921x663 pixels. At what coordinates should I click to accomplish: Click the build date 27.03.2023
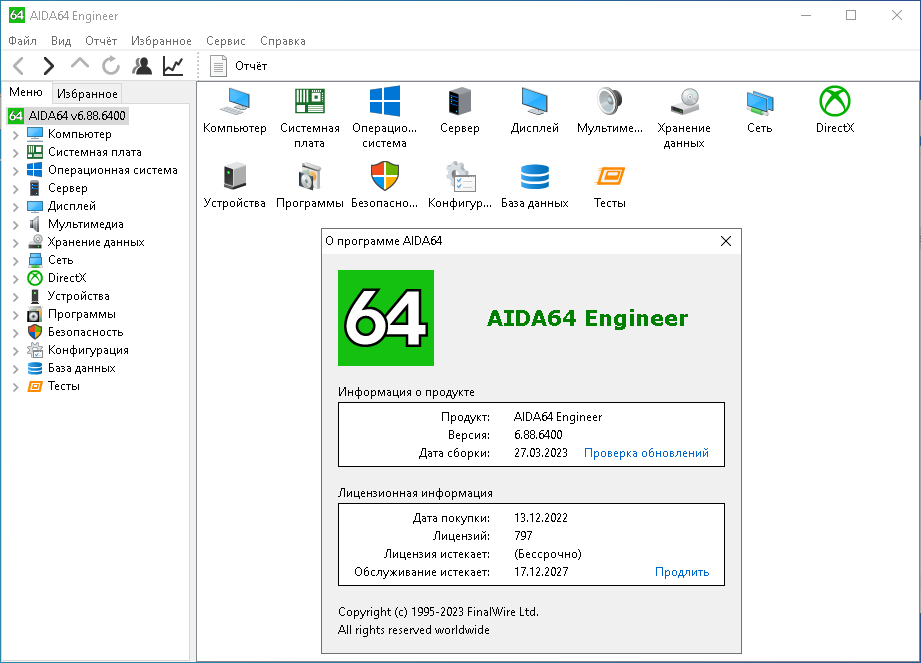[x=541, y=453]
